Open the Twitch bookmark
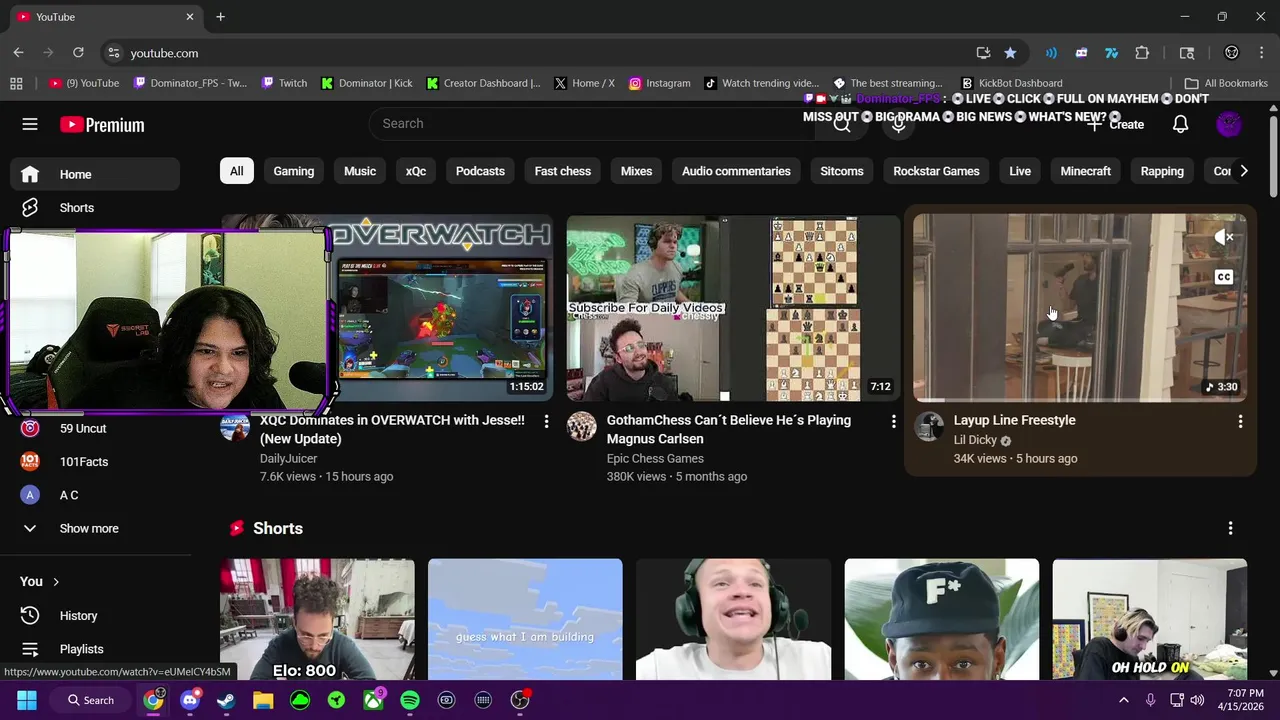The image size is (1280, 720). (x=284, y=83)
